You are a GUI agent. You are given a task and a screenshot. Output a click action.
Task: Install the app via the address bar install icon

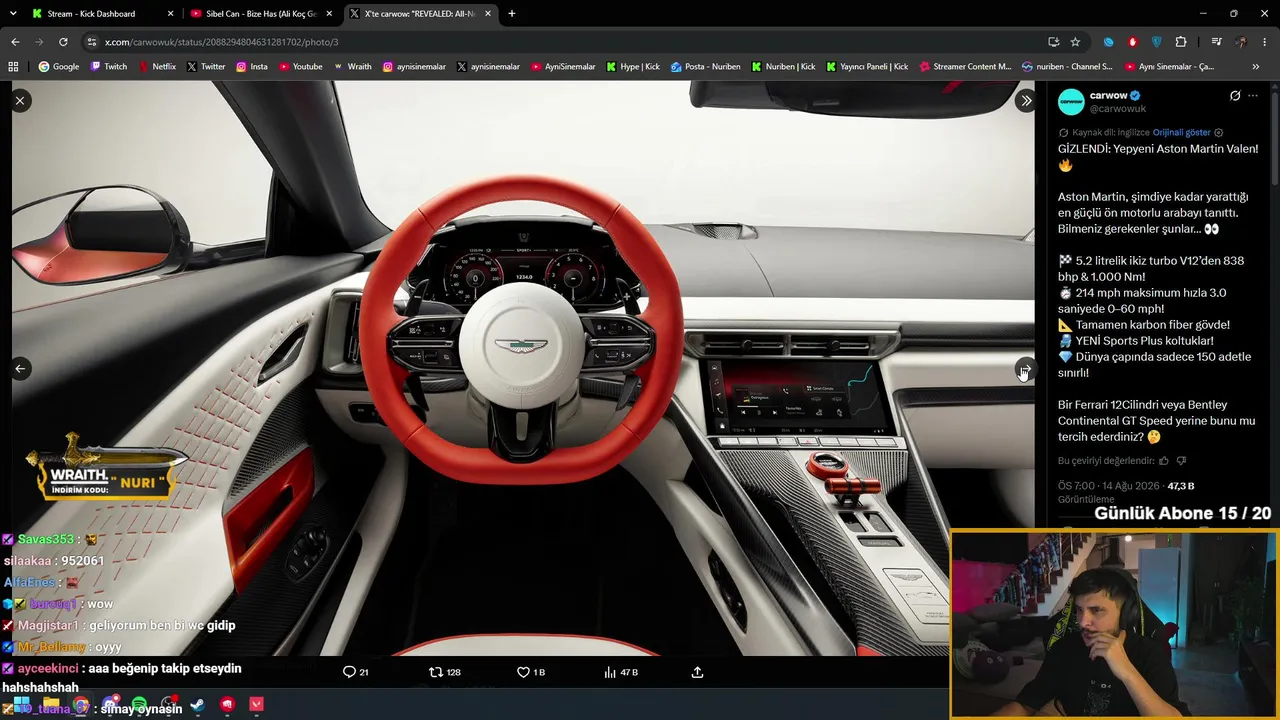click(x=1053, y=42)
